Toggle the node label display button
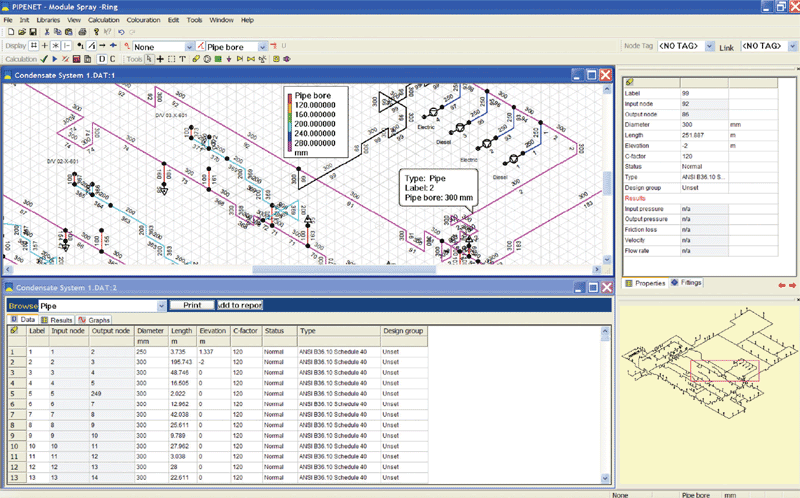Image resolution: width=800 pixels, height=498 pixels. 81,46
